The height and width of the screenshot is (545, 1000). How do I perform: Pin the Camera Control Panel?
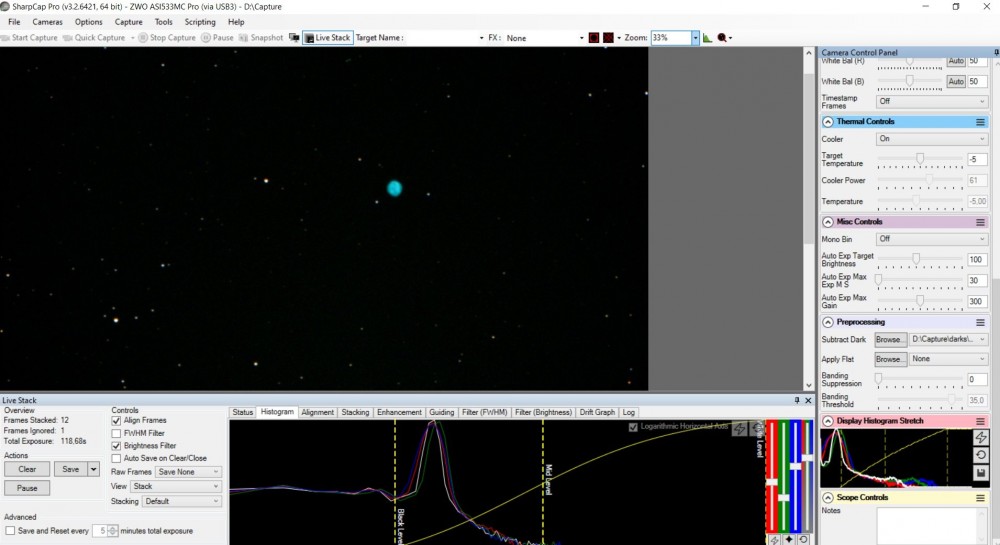coord(996,52)
